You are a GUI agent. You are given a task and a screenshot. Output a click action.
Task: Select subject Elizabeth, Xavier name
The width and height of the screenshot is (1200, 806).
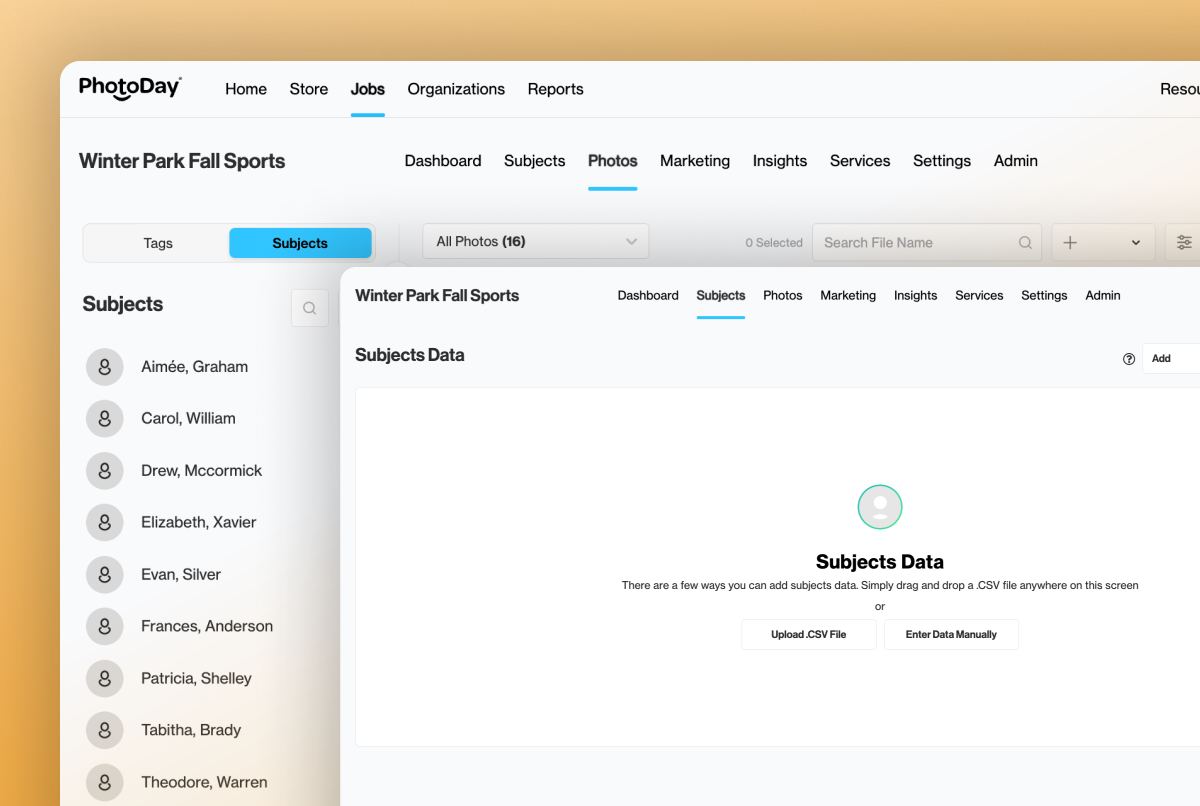[x=199, y=523]
